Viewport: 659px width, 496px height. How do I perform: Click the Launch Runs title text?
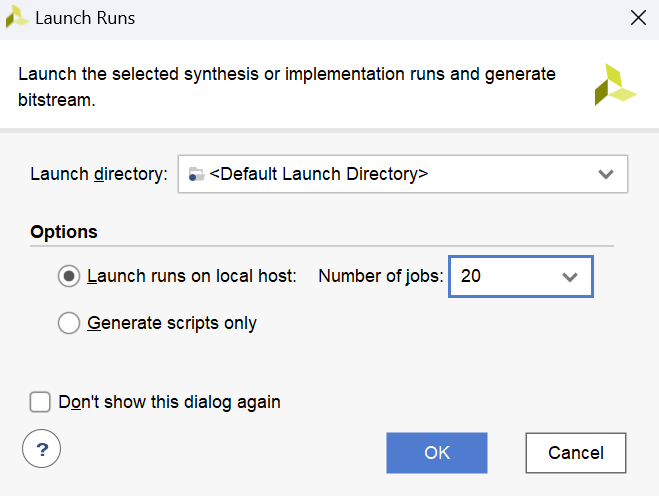85,18
